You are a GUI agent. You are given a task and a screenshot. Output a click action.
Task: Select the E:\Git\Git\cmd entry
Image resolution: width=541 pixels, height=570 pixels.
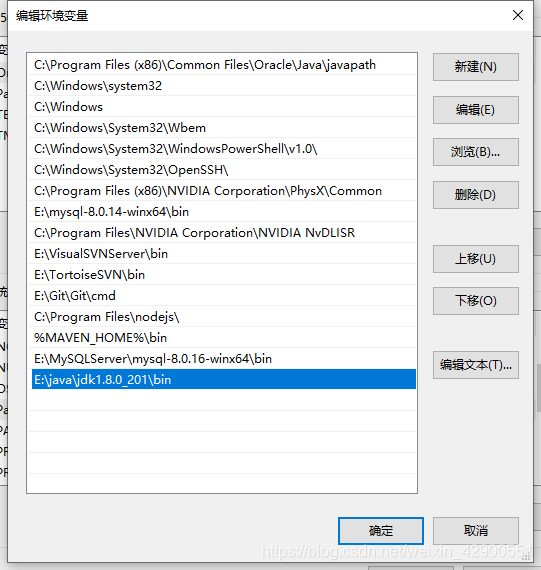click(x=222, y=296)
